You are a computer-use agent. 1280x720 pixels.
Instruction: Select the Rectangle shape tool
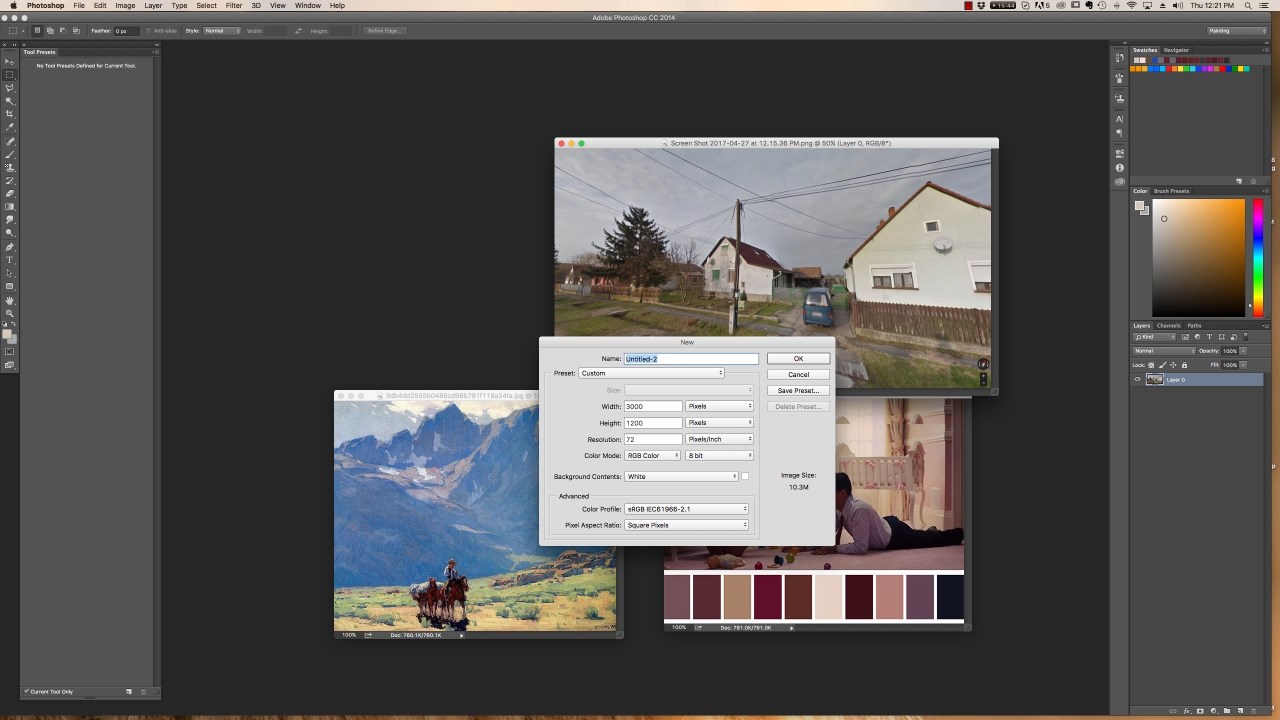[x=10, y=286]
